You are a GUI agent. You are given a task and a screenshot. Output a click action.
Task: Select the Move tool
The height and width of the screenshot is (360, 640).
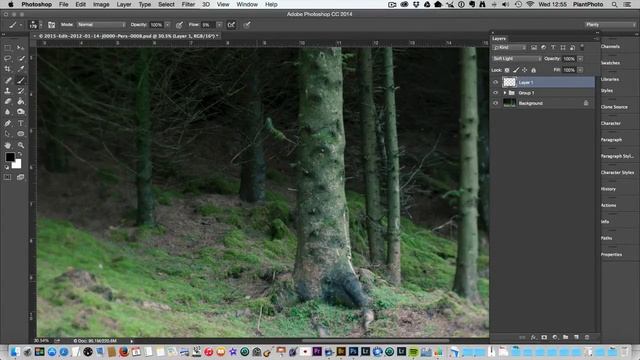[20, 48]
